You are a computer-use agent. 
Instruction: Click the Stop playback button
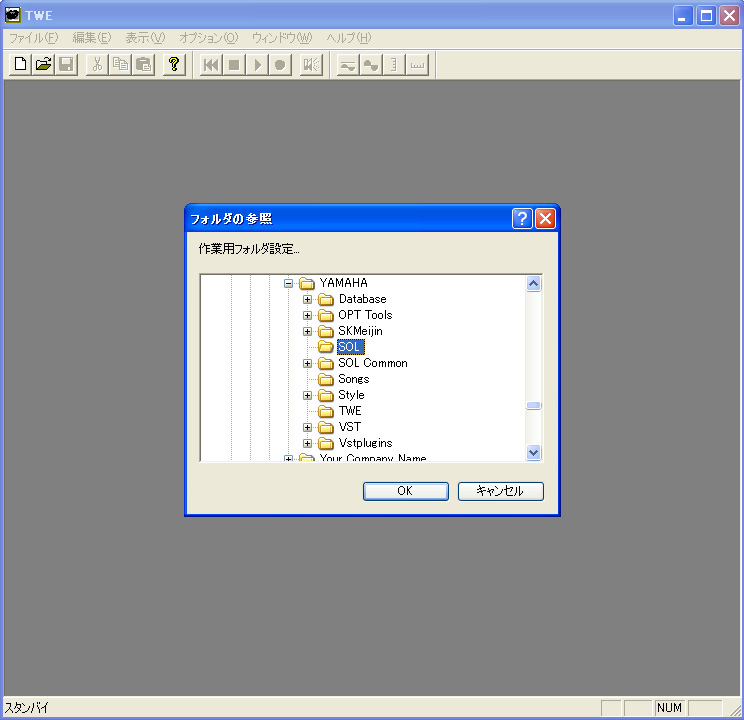point(234,65)
